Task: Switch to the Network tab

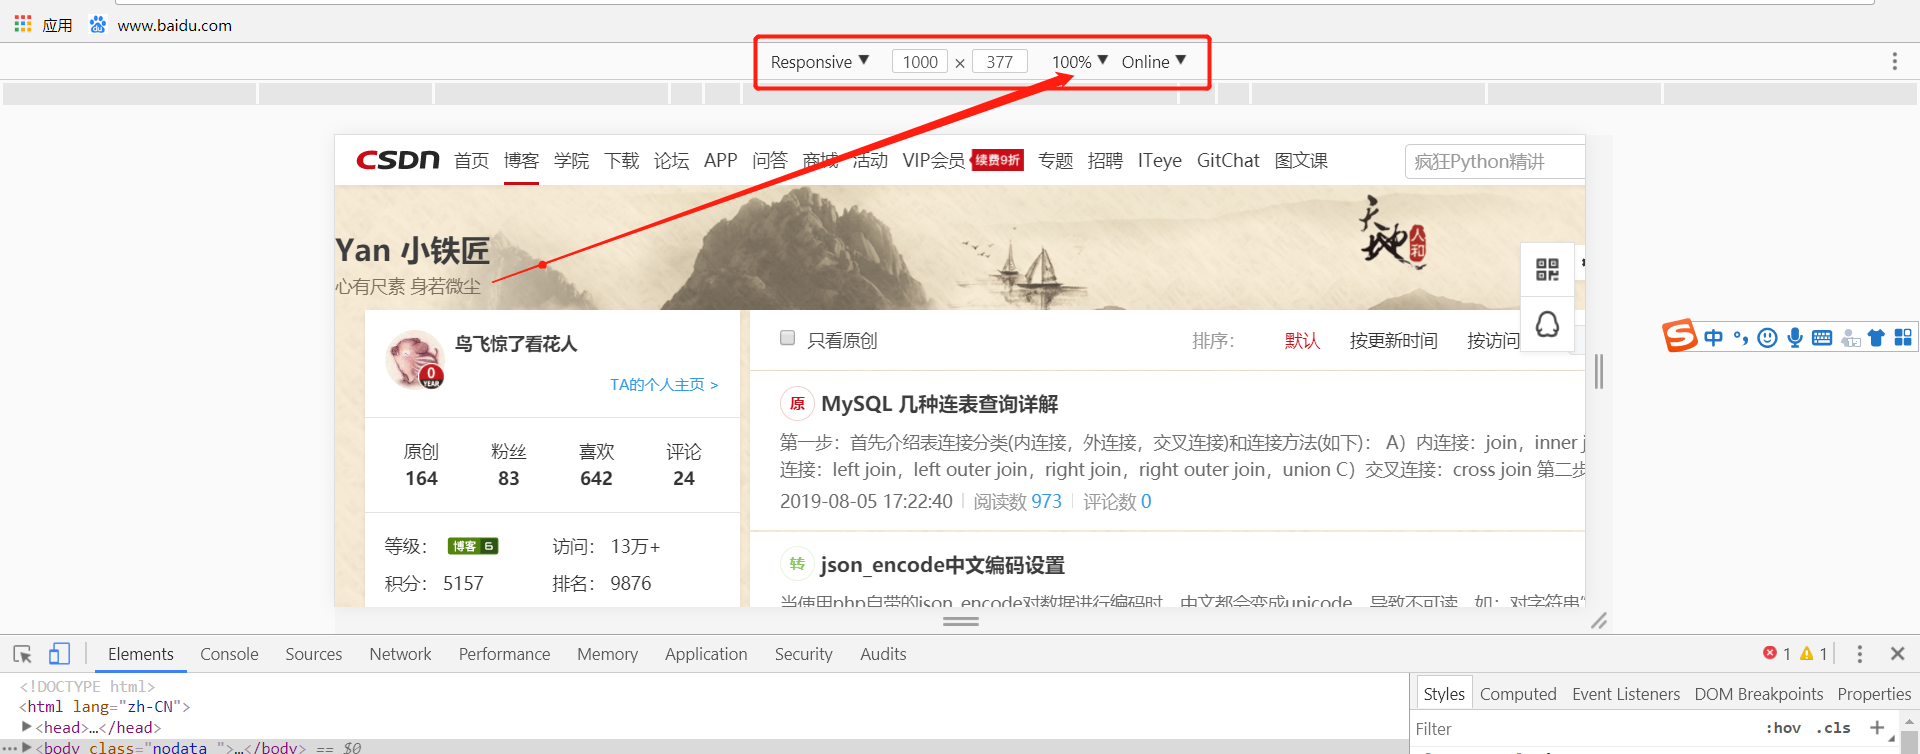Action: pos(400,654)
